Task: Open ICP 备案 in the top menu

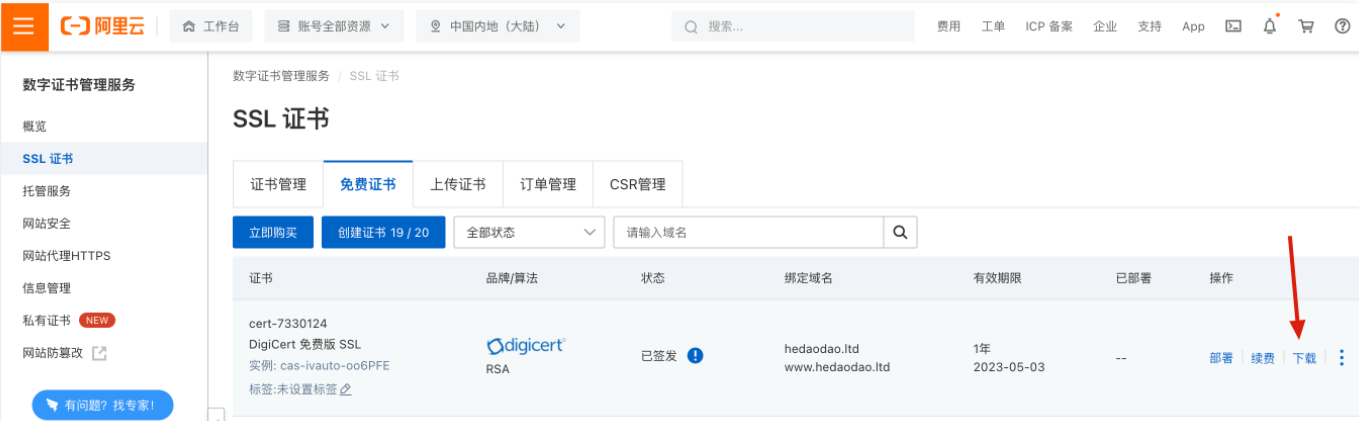Action: (x=1049, y=27)
